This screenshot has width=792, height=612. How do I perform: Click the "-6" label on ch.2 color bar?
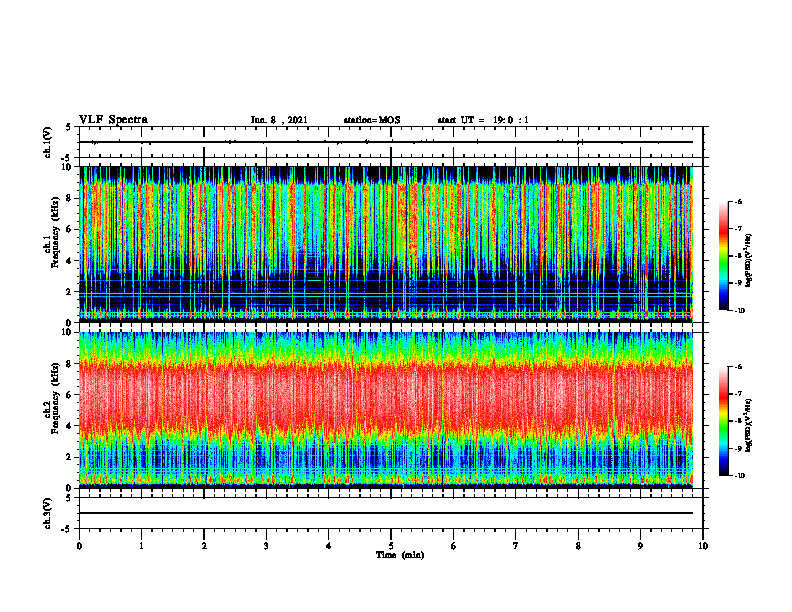[x=738, y=367]
